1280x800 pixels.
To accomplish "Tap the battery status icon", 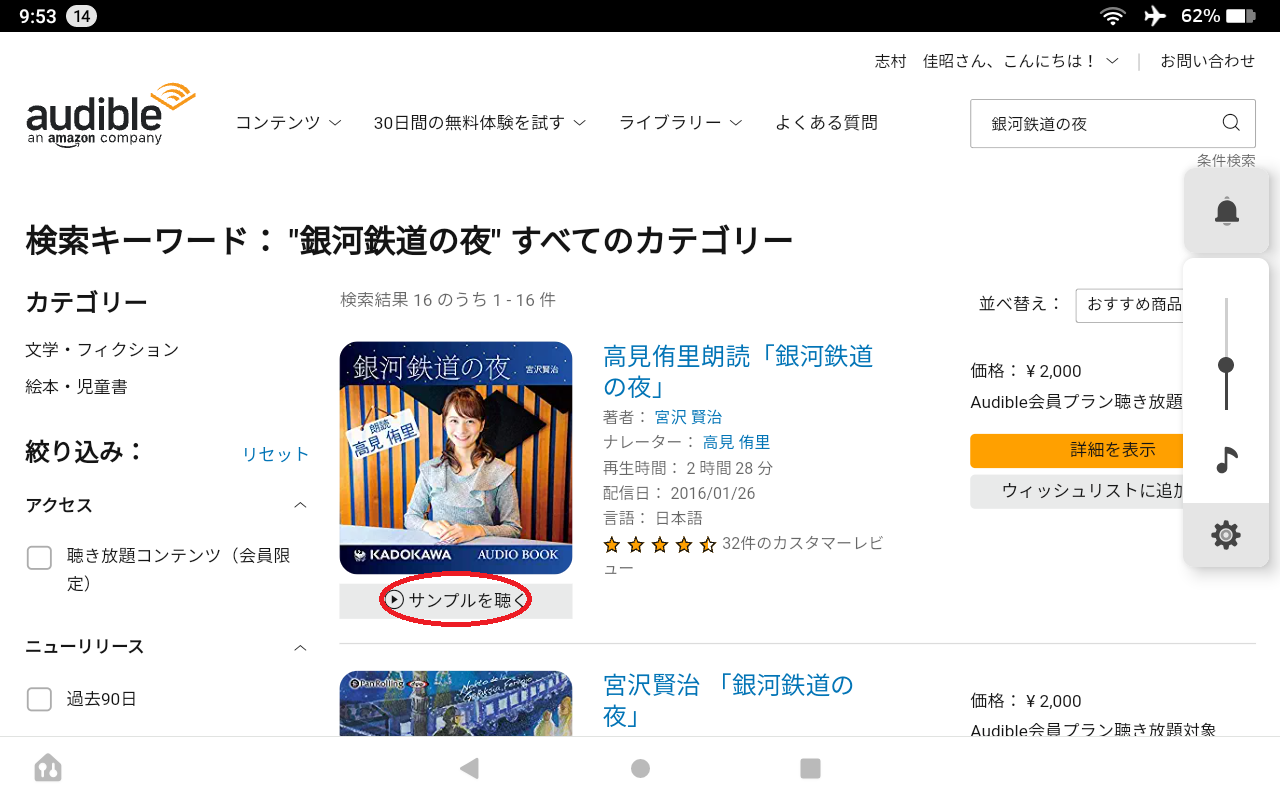I will (1240, 16).
